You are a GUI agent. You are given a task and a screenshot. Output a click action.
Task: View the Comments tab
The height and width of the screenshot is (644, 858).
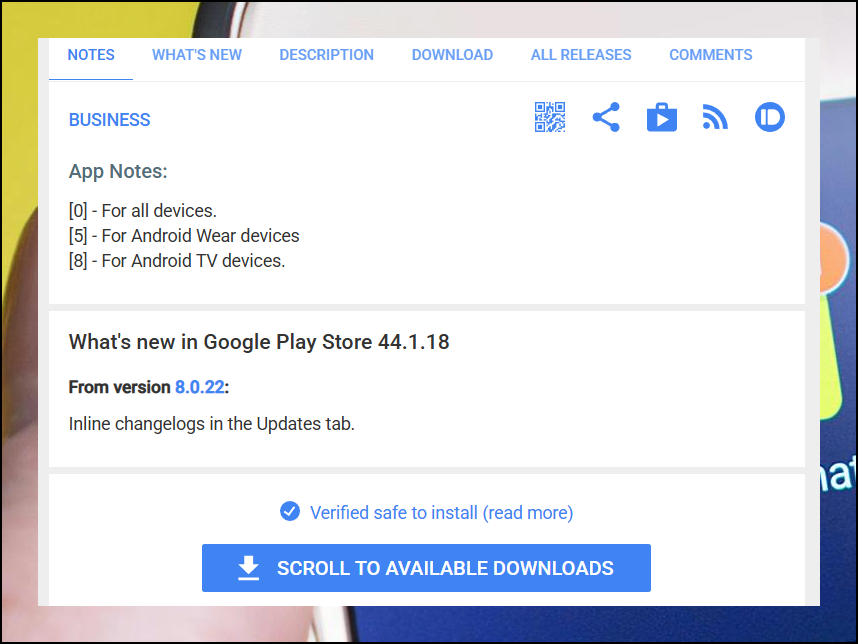pyautogui.click(x=710, y=55)
